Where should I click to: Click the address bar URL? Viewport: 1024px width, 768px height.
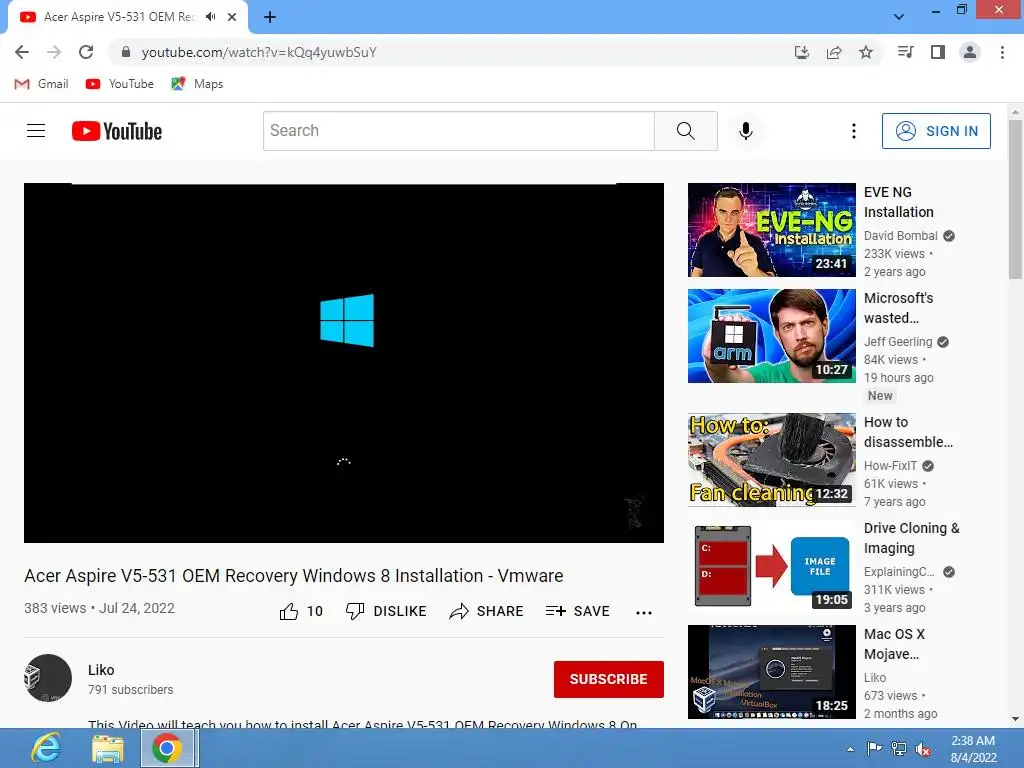tap(259, 52)
